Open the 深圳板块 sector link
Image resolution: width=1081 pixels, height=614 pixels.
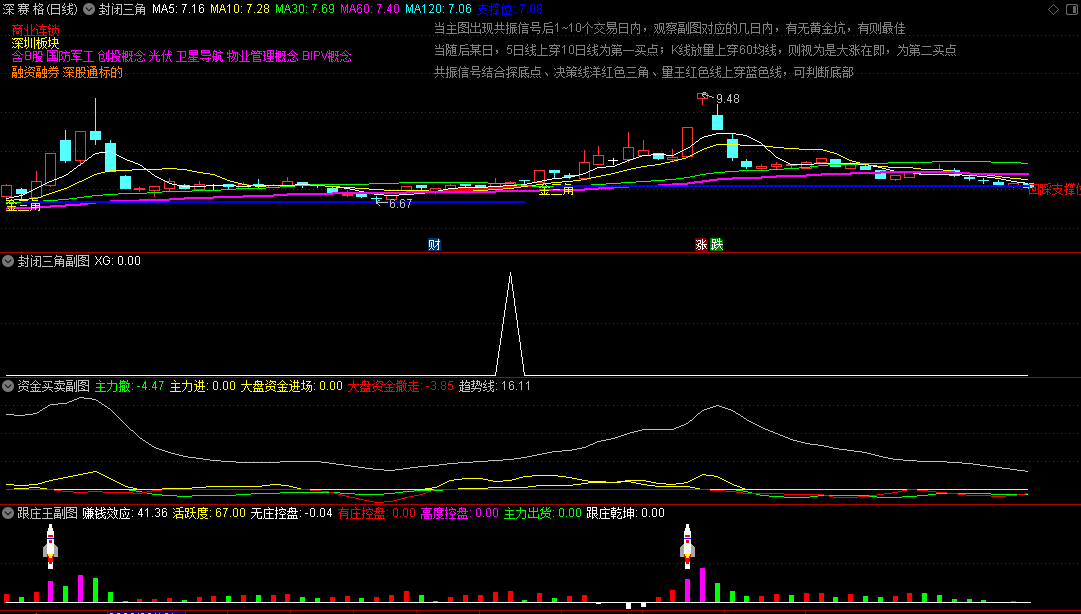(x=36, y=43)
